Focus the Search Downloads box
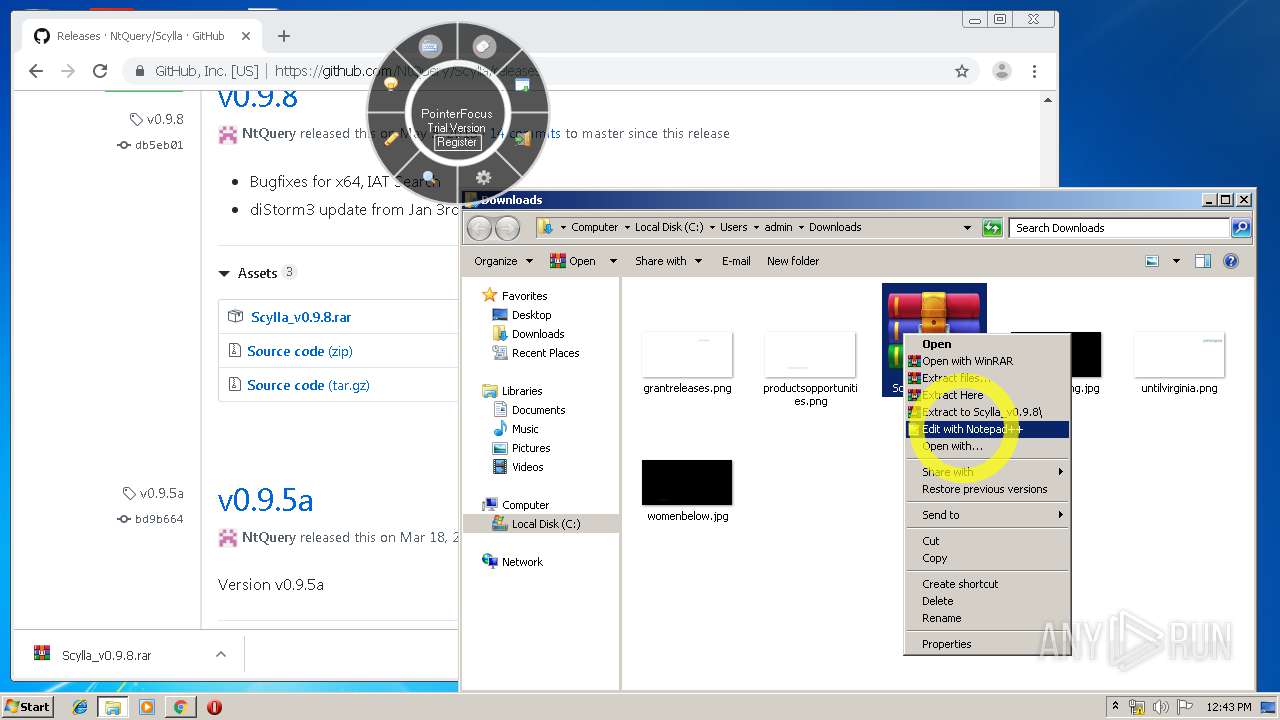 [1120, 227]
